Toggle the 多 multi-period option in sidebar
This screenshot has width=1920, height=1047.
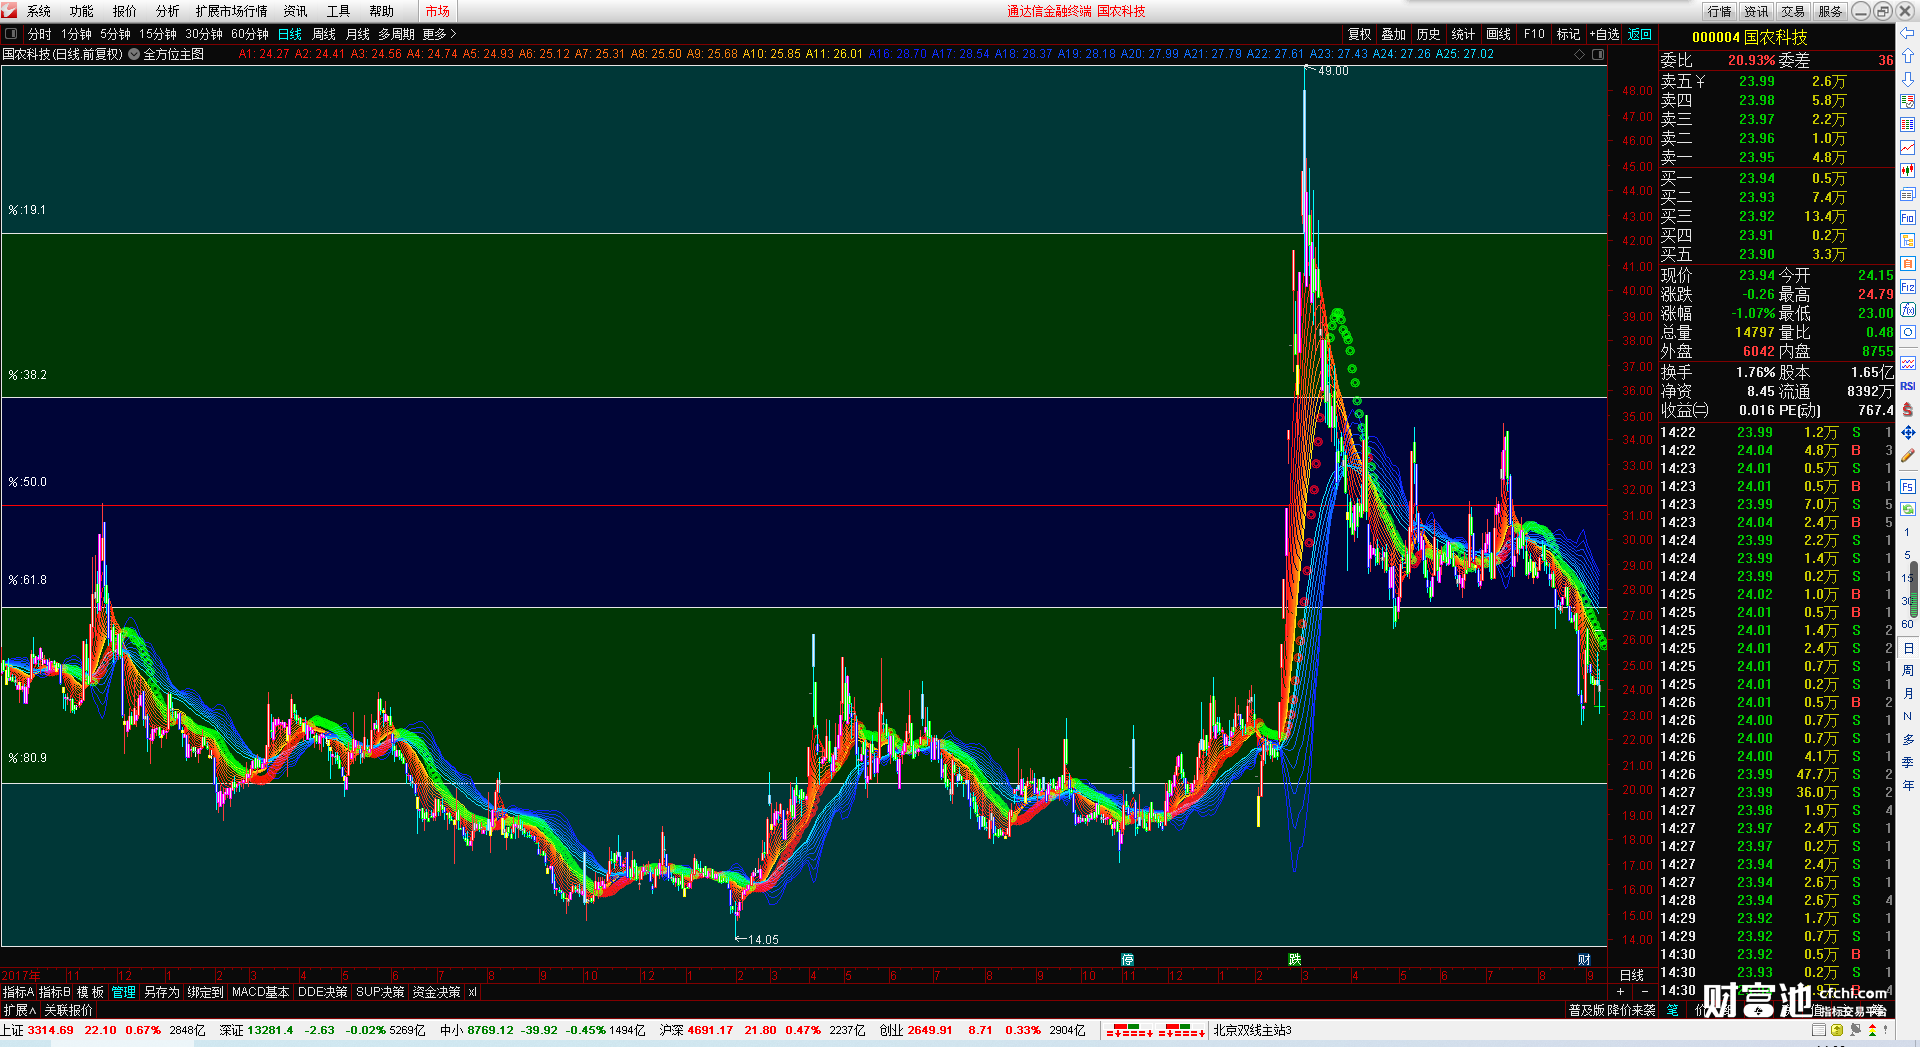tap(1908, 739)
